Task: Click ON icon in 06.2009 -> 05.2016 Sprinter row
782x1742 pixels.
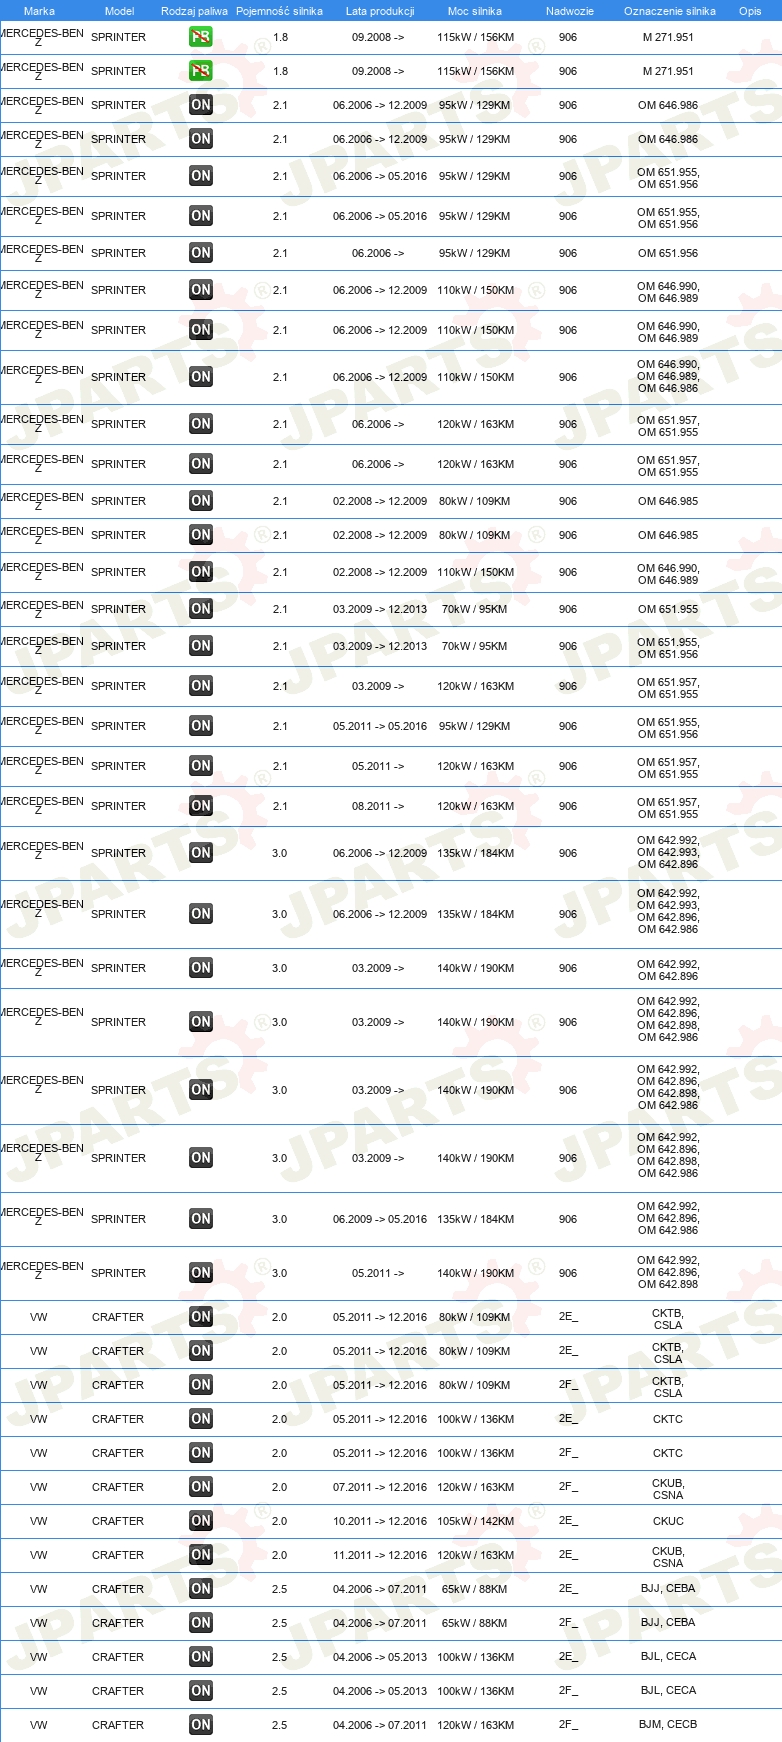Action: tap(201, 1219)
